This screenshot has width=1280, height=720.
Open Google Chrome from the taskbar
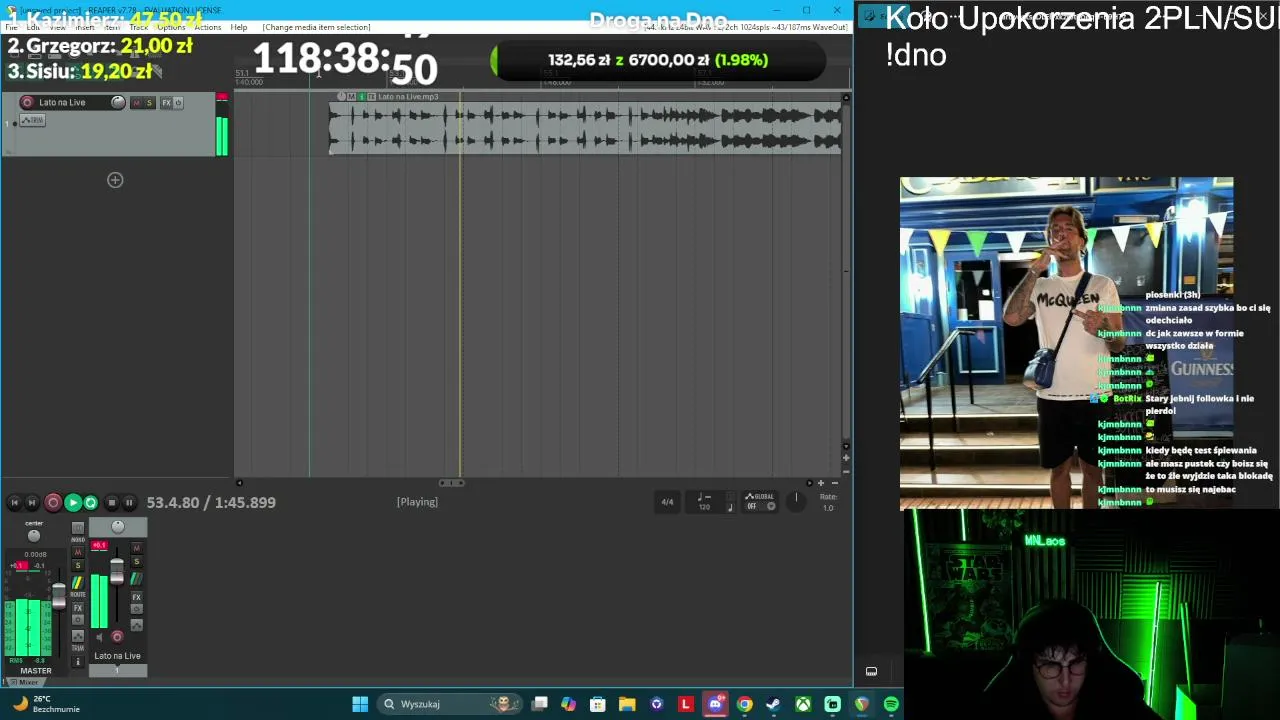(744, 704)
